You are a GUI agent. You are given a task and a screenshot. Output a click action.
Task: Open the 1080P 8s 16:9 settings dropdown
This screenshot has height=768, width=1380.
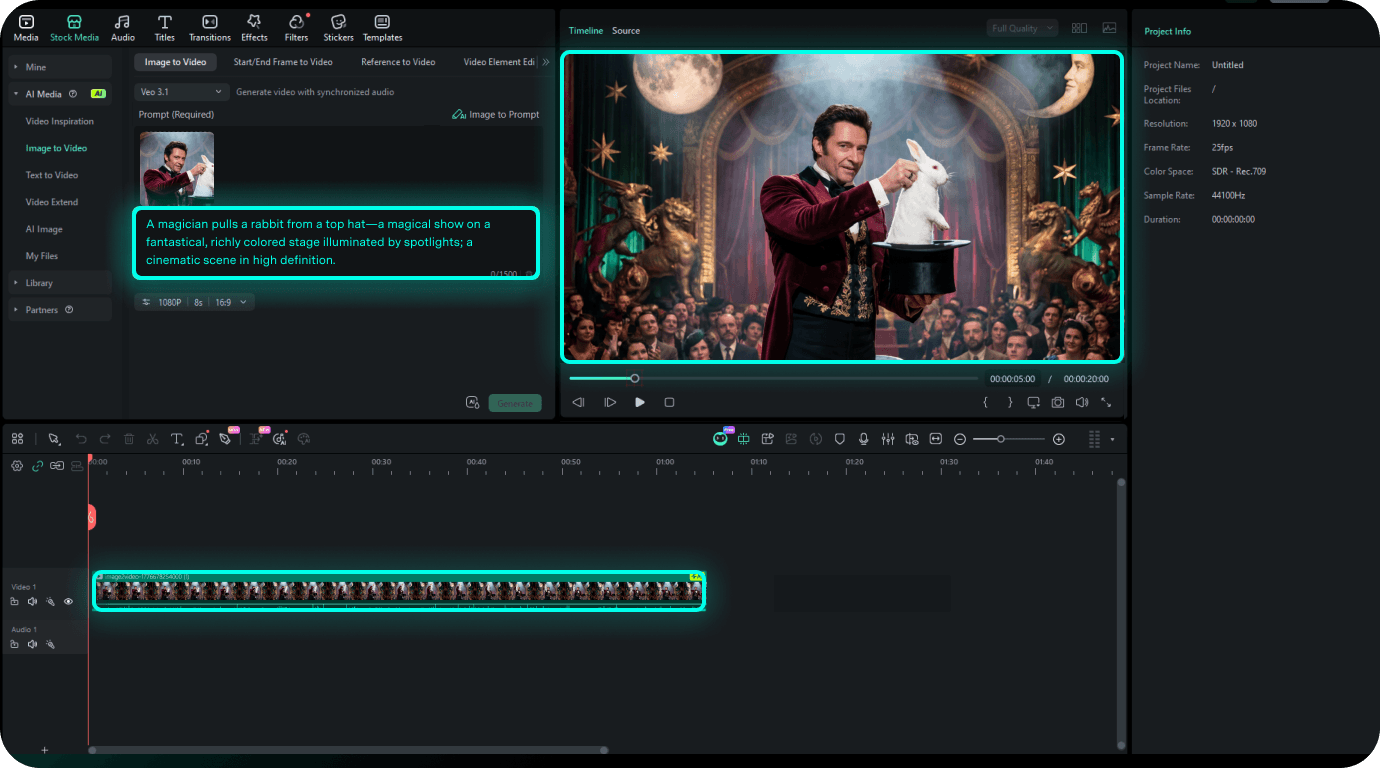point(194,302)
